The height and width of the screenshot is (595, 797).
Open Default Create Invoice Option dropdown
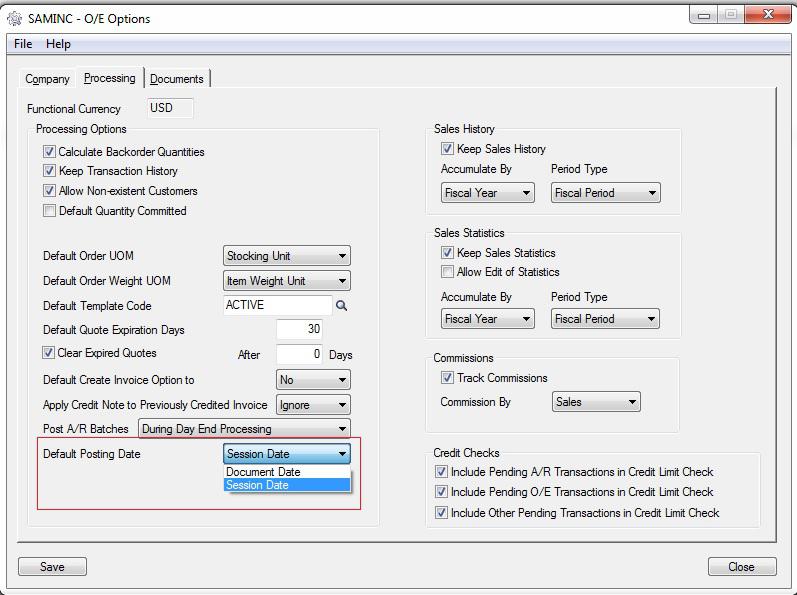click(313, 380)
